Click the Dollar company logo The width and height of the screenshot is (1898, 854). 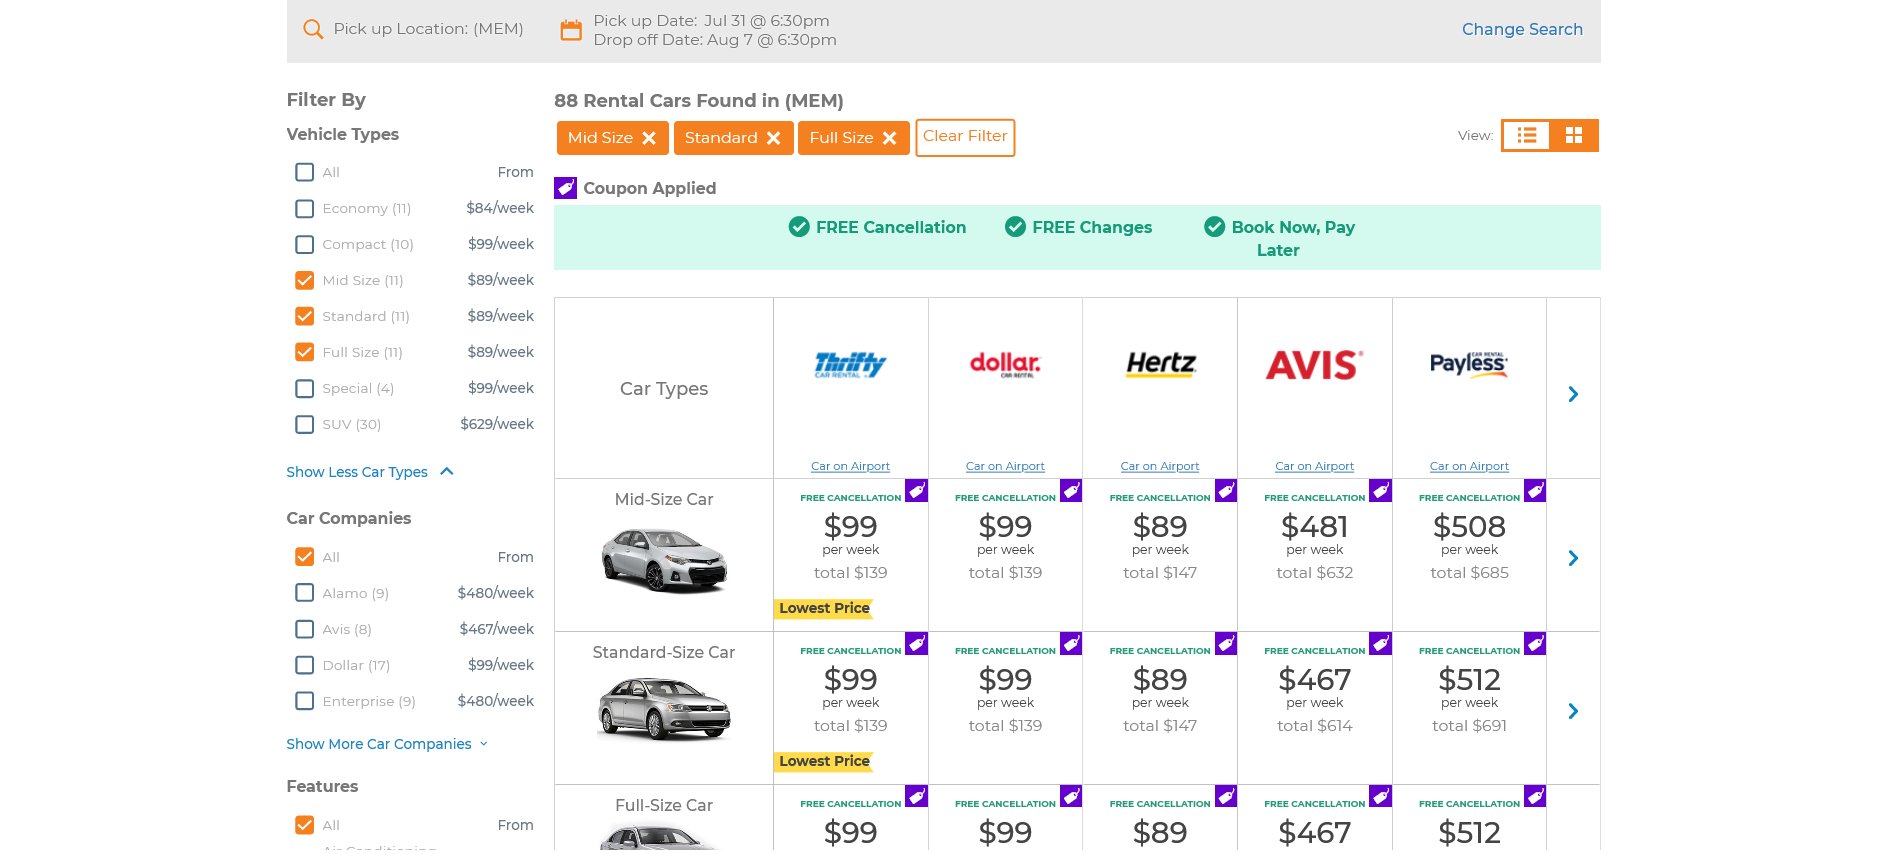point(1005,364)
